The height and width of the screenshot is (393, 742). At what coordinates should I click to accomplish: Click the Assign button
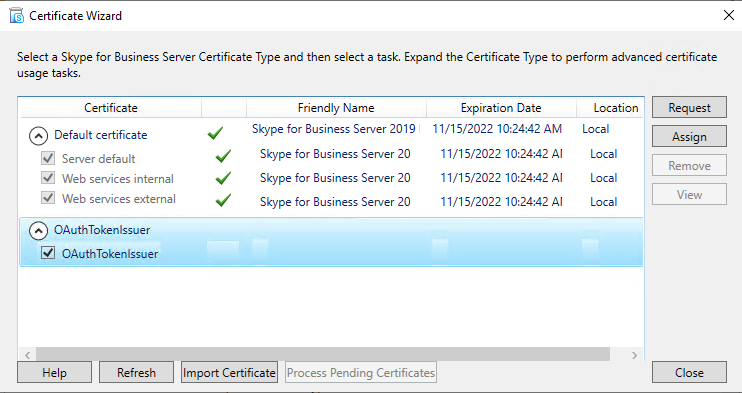point(689,136)
